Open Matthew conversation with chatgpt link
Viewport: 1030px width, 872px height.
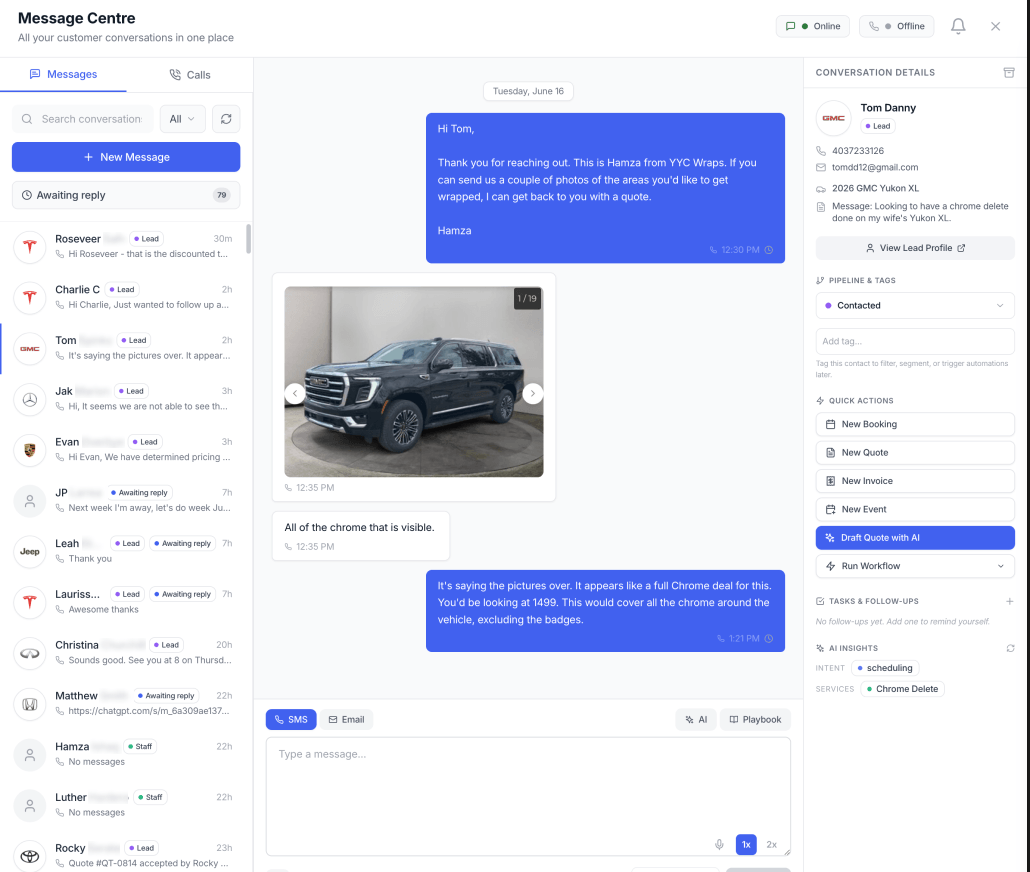point(126,703)
